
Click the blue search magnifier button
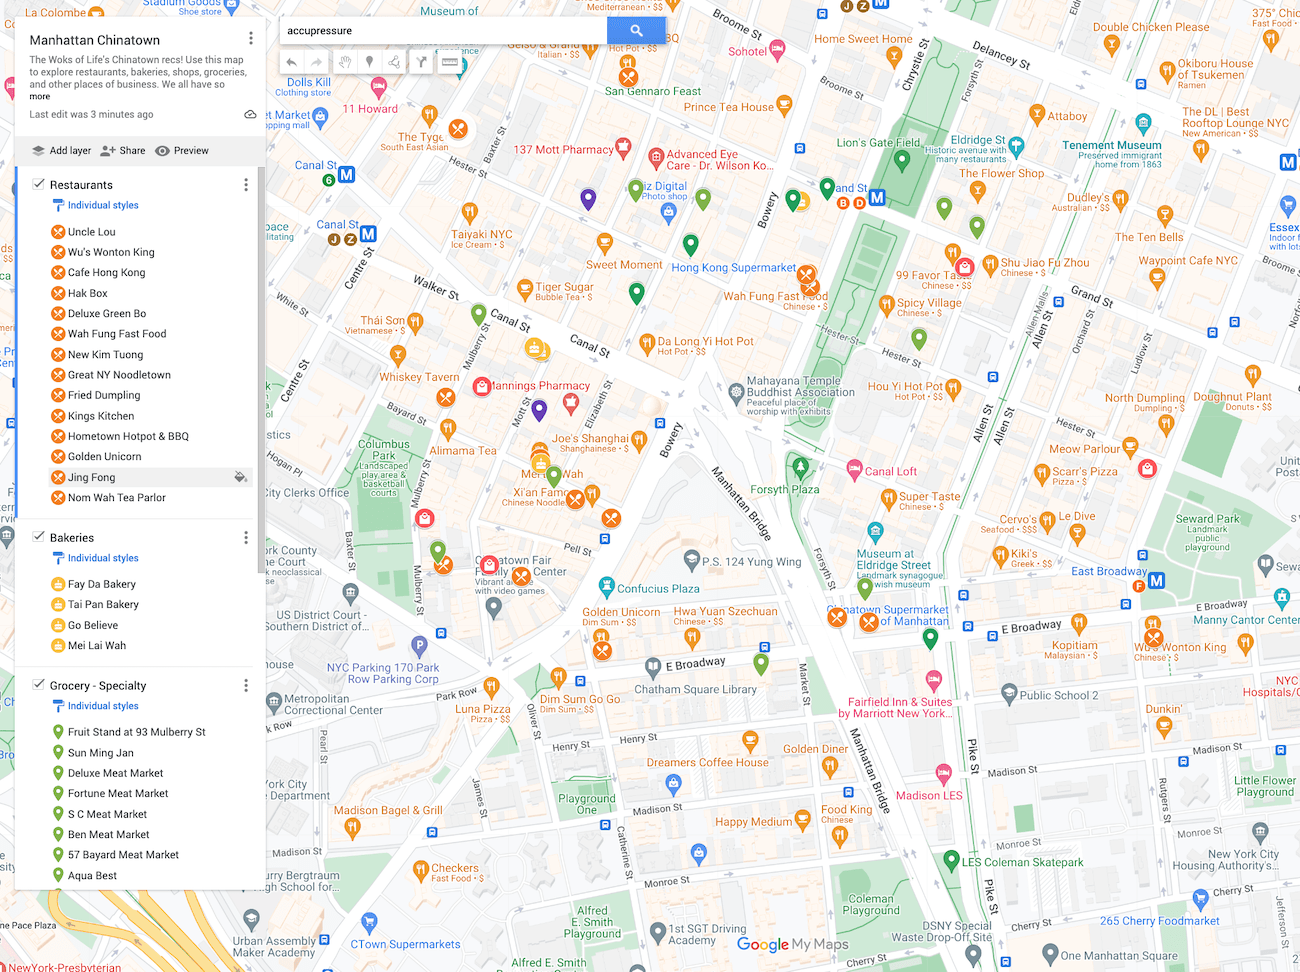(636, 31)
